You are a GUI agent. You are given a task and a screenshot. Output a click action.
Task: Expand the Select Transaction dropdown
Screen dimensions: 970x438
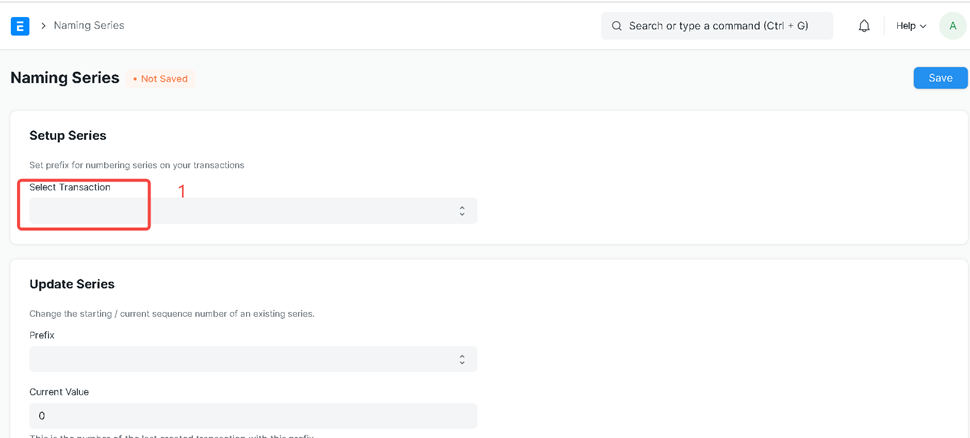click(x=252, y=211)
